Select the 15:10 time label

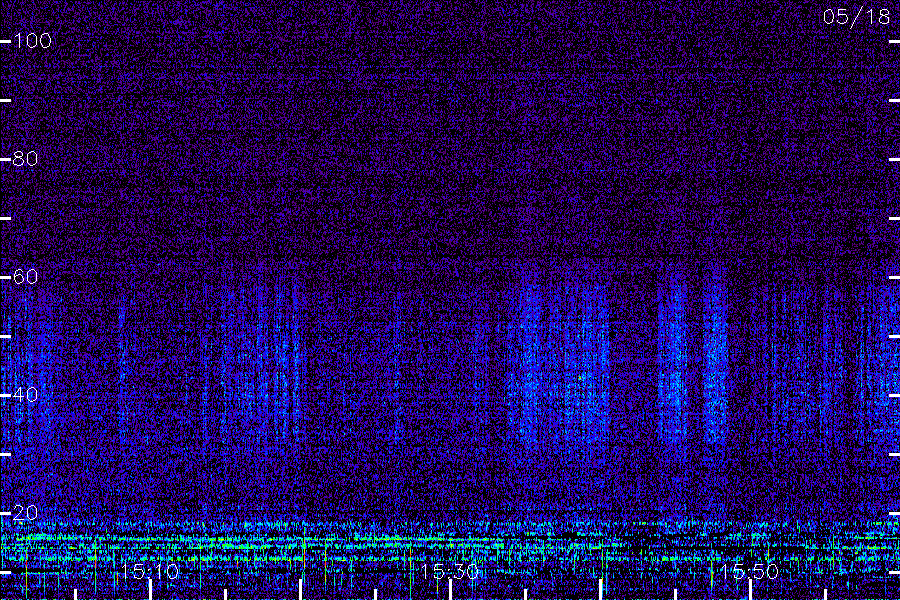[150, 572]
